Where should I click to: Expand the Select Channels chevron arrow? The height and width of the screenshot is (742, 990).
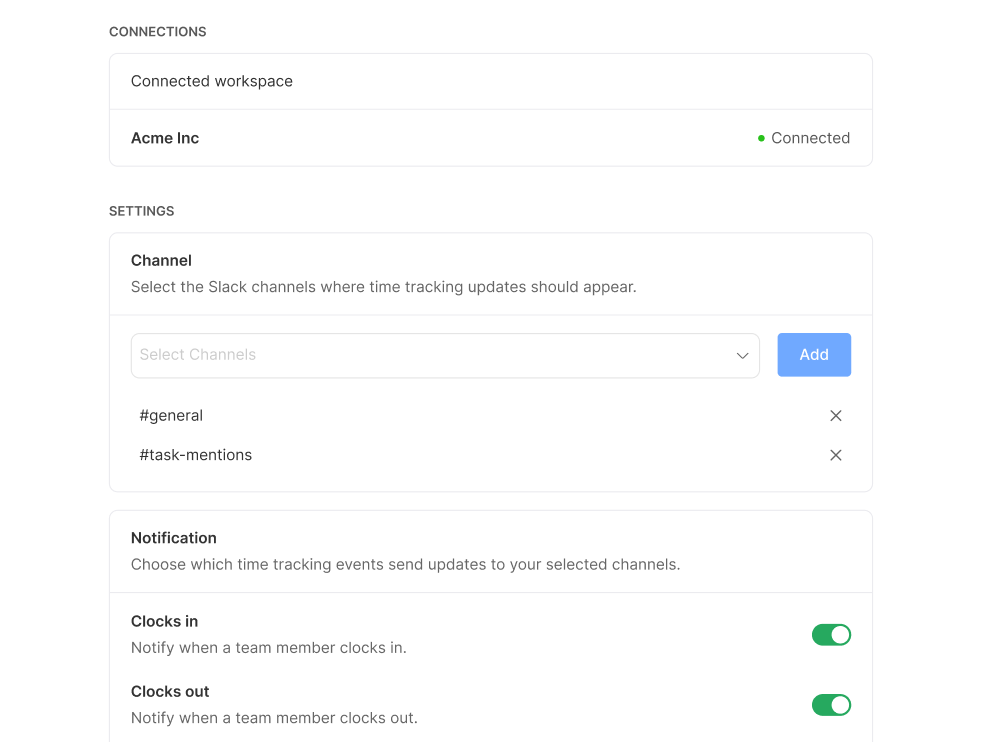coord(743,355)
